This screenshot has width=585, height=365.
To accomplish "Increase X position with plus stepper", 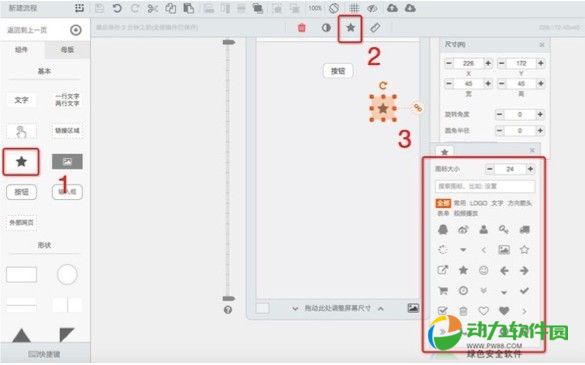I will coord(488,63).
